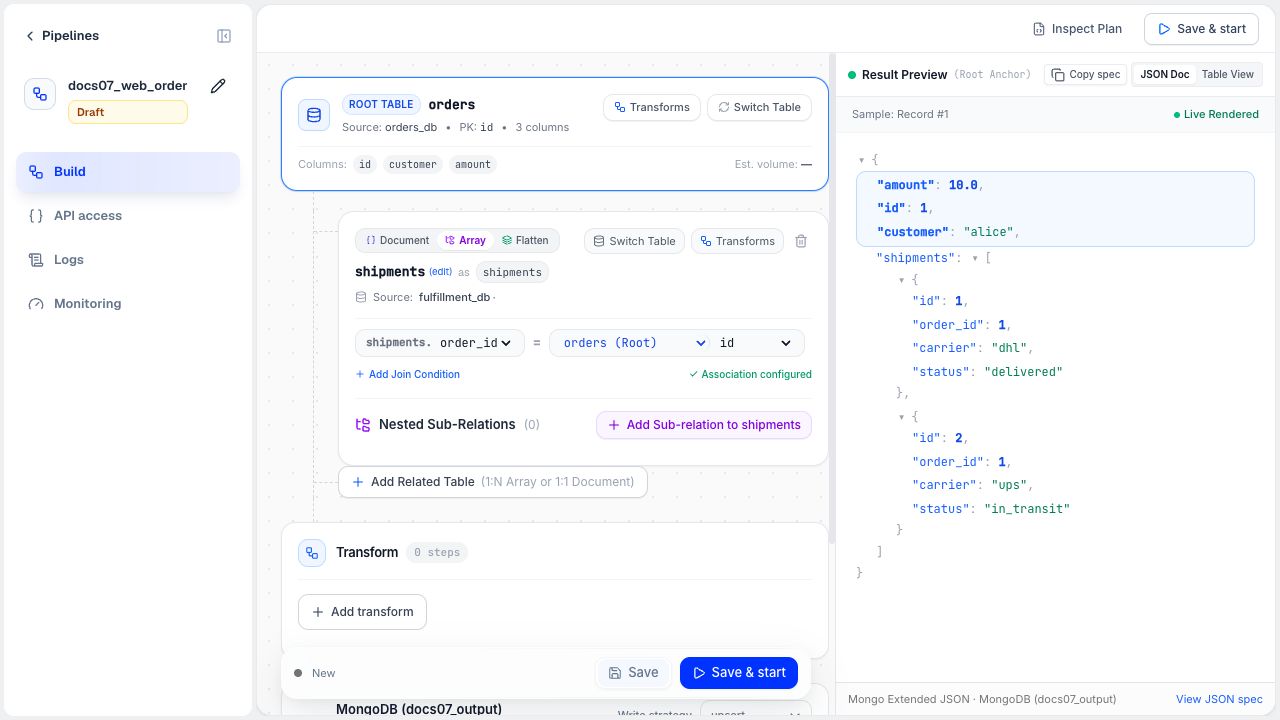This screenshot has width=1280, height=720.
Task: Click the pencil icon to rename docs07_web_order
Action: tap(218, 86)
